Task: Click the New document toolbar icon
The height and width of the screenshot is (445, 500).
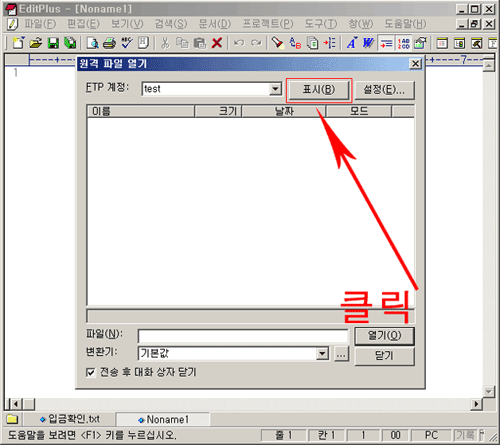Action: (19, 43)
